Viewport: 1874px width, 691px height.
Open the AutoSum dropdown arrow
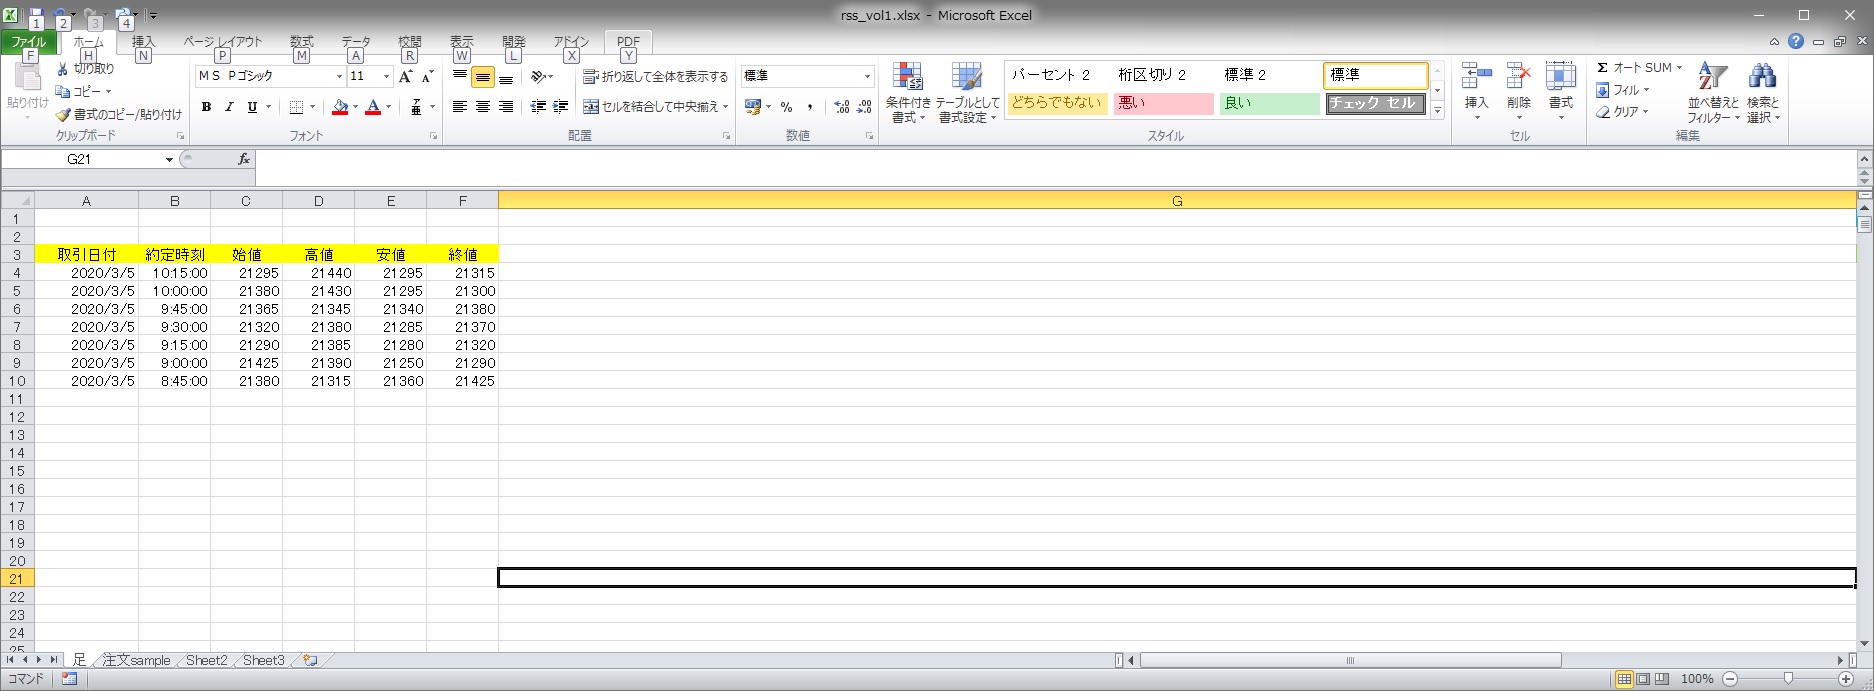(1679, 68)
